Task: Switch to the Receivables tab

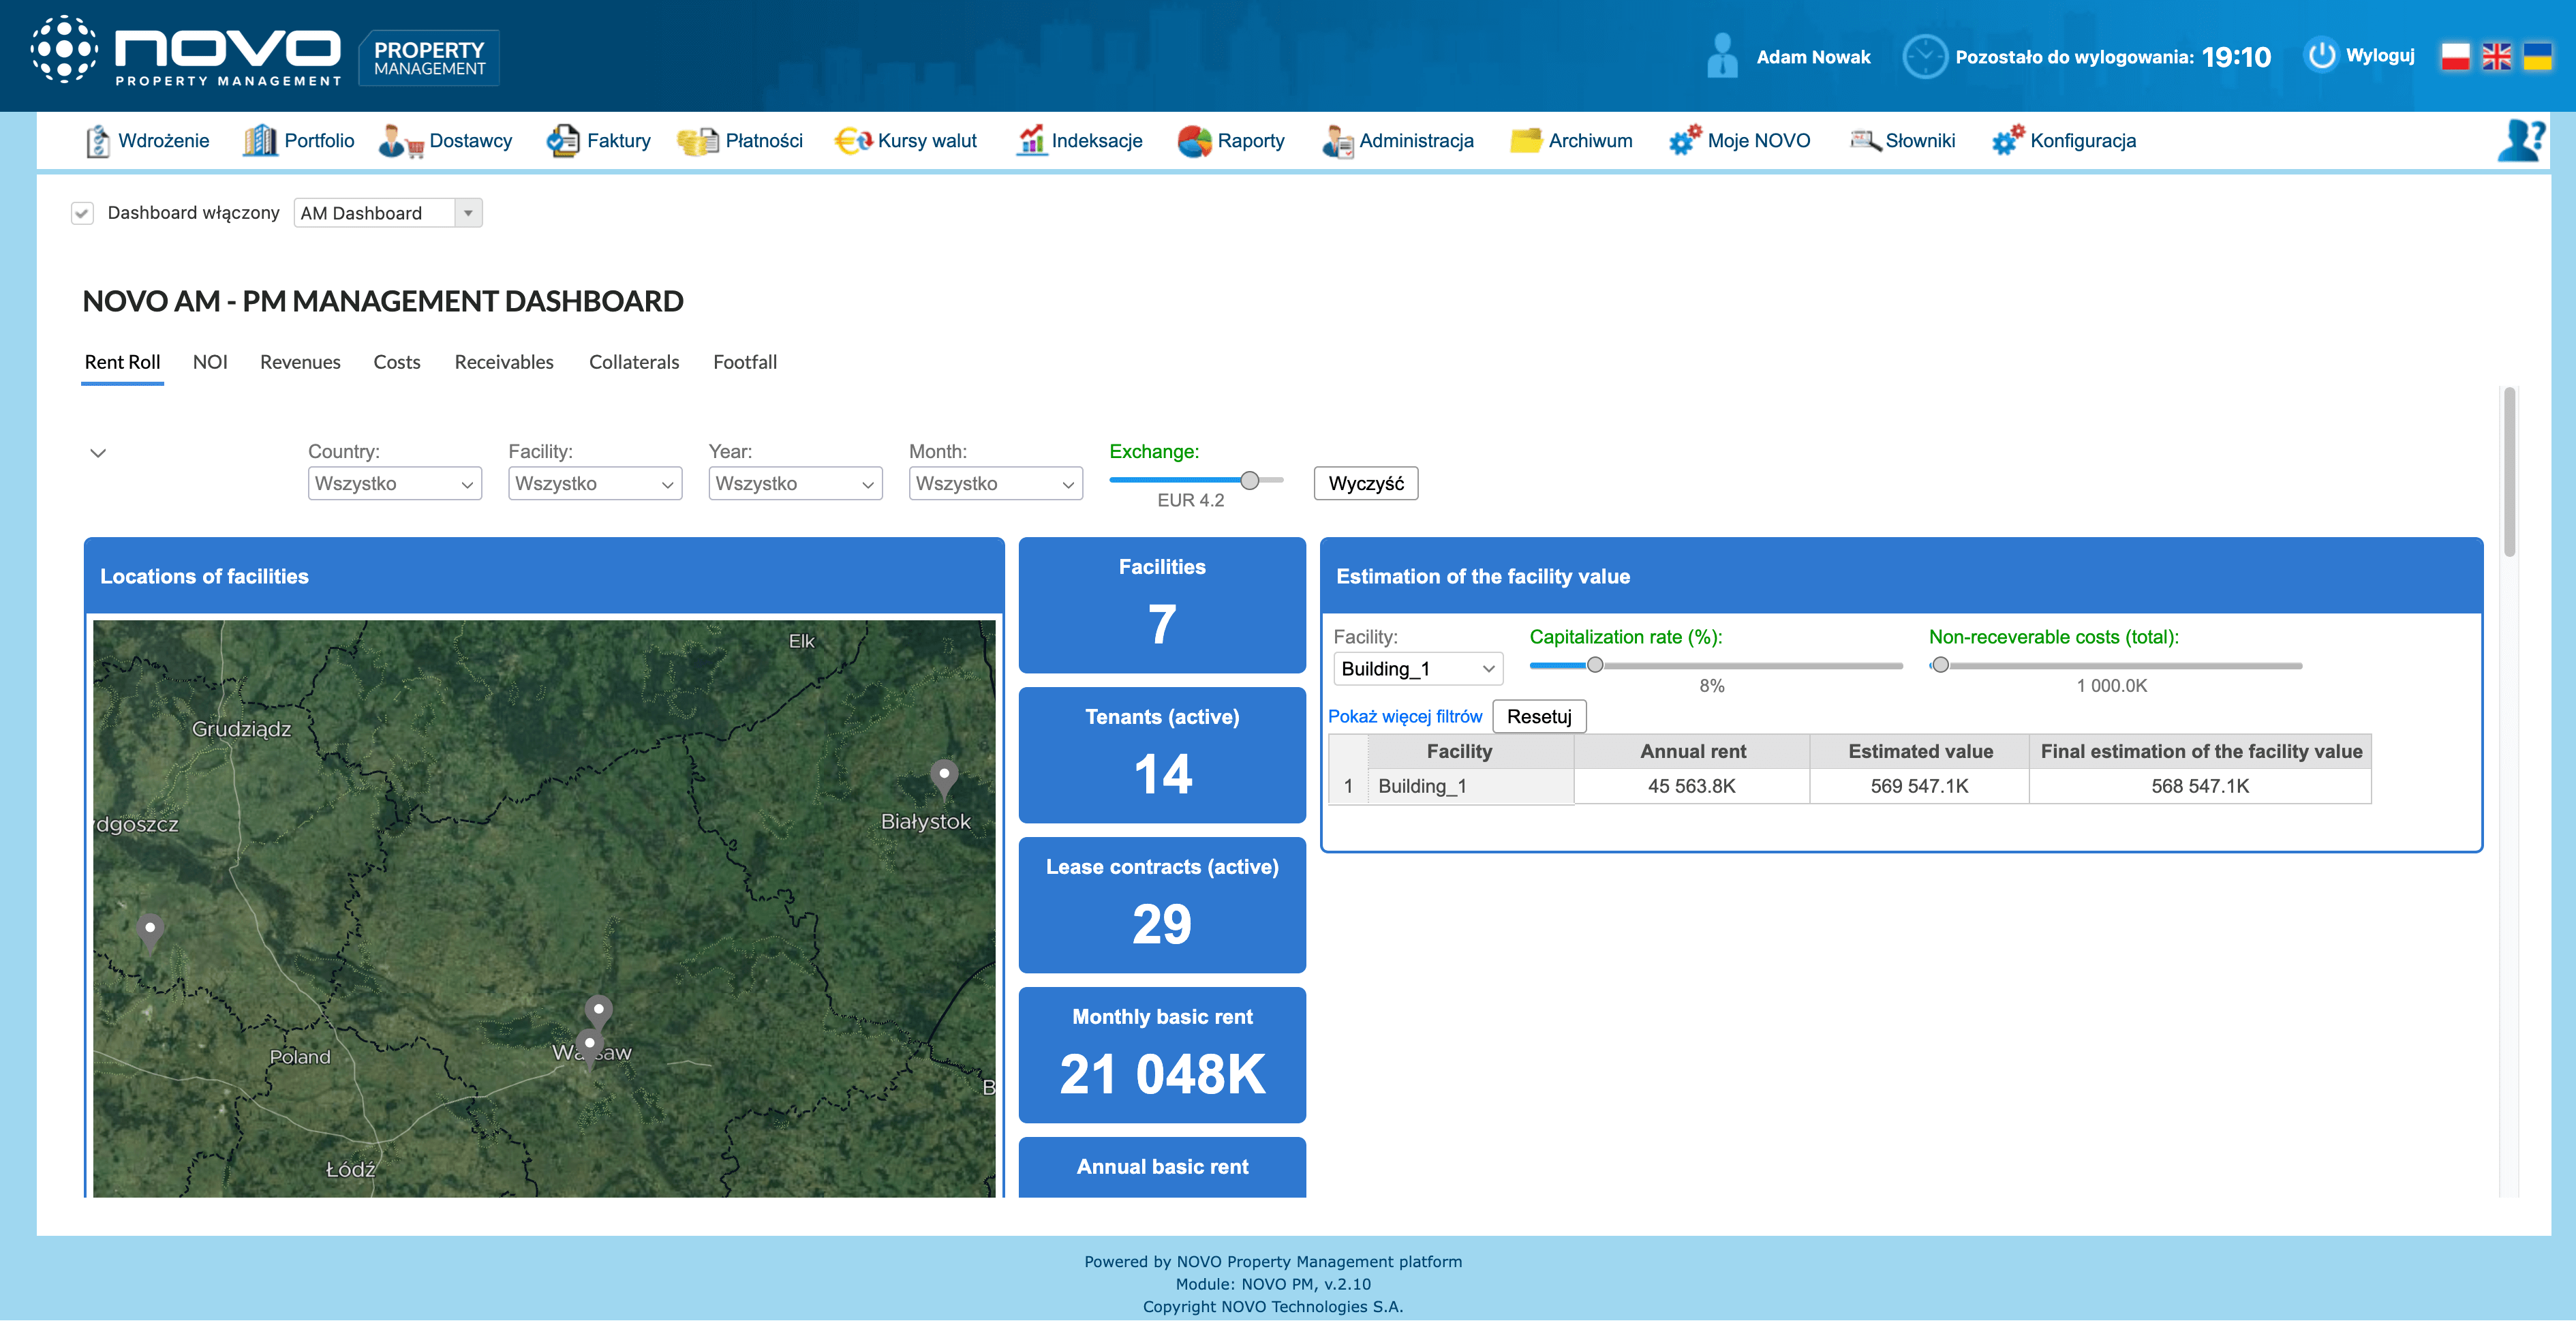Action: [503, 362]
